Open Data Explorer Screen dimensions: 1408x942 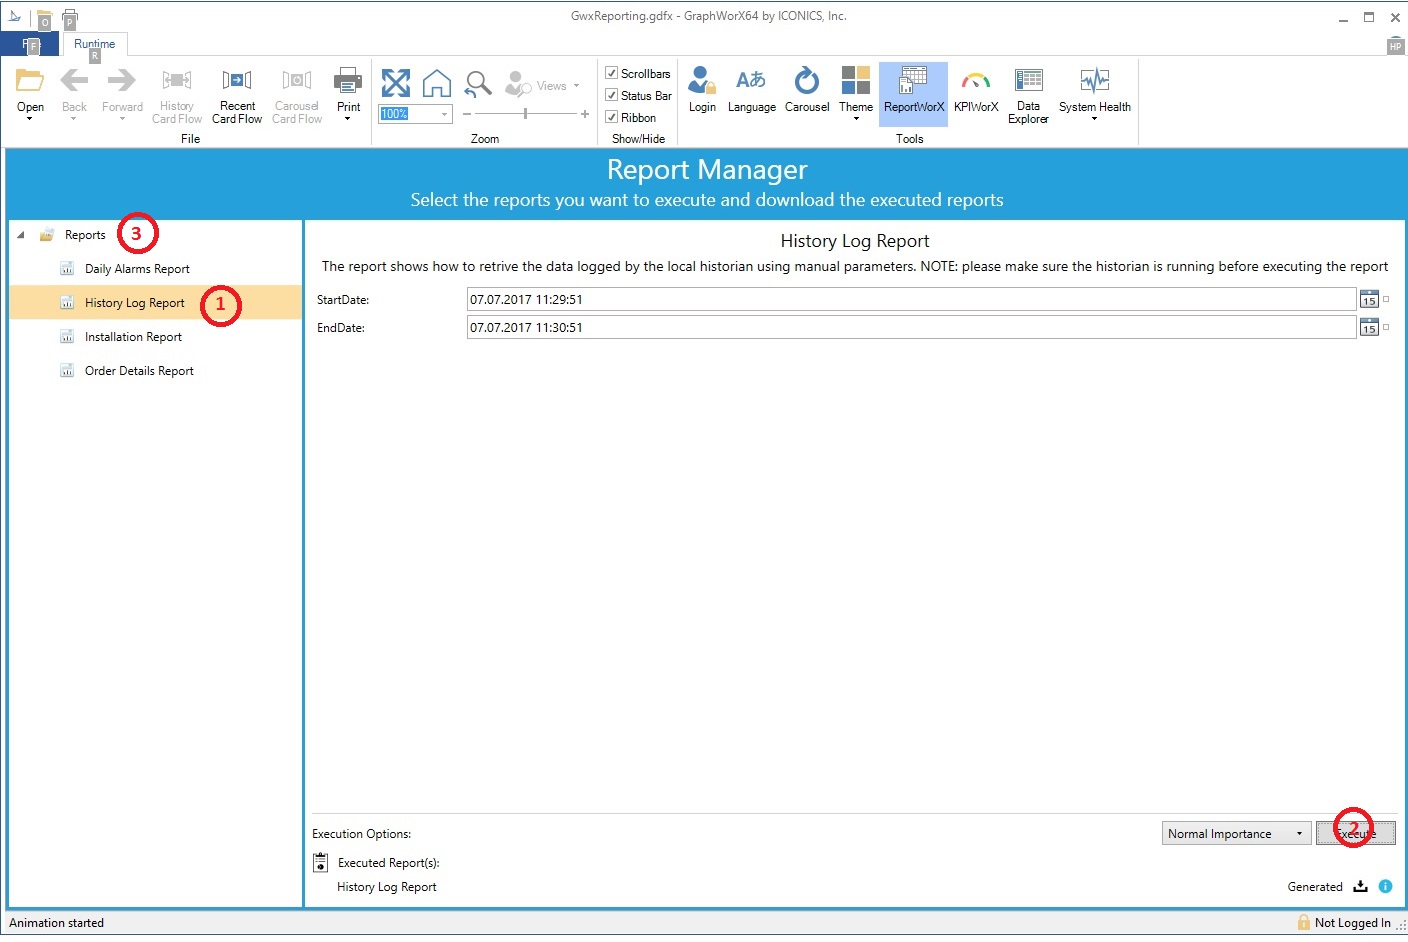pos(1028,96)
